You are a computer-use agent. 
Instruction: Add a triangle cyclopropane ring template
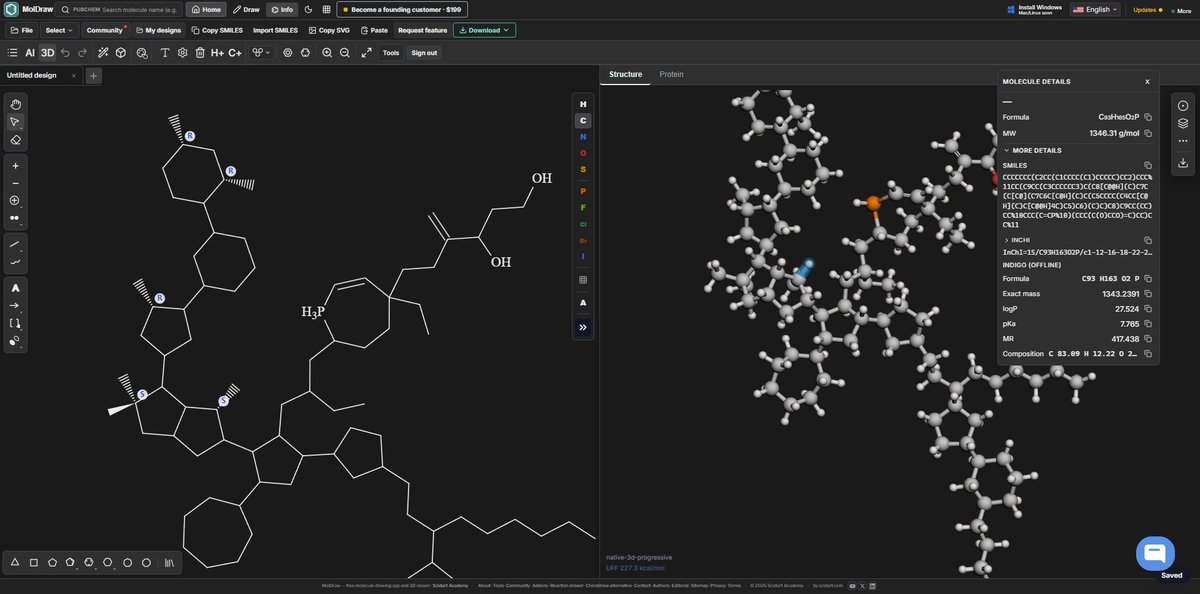15,563
